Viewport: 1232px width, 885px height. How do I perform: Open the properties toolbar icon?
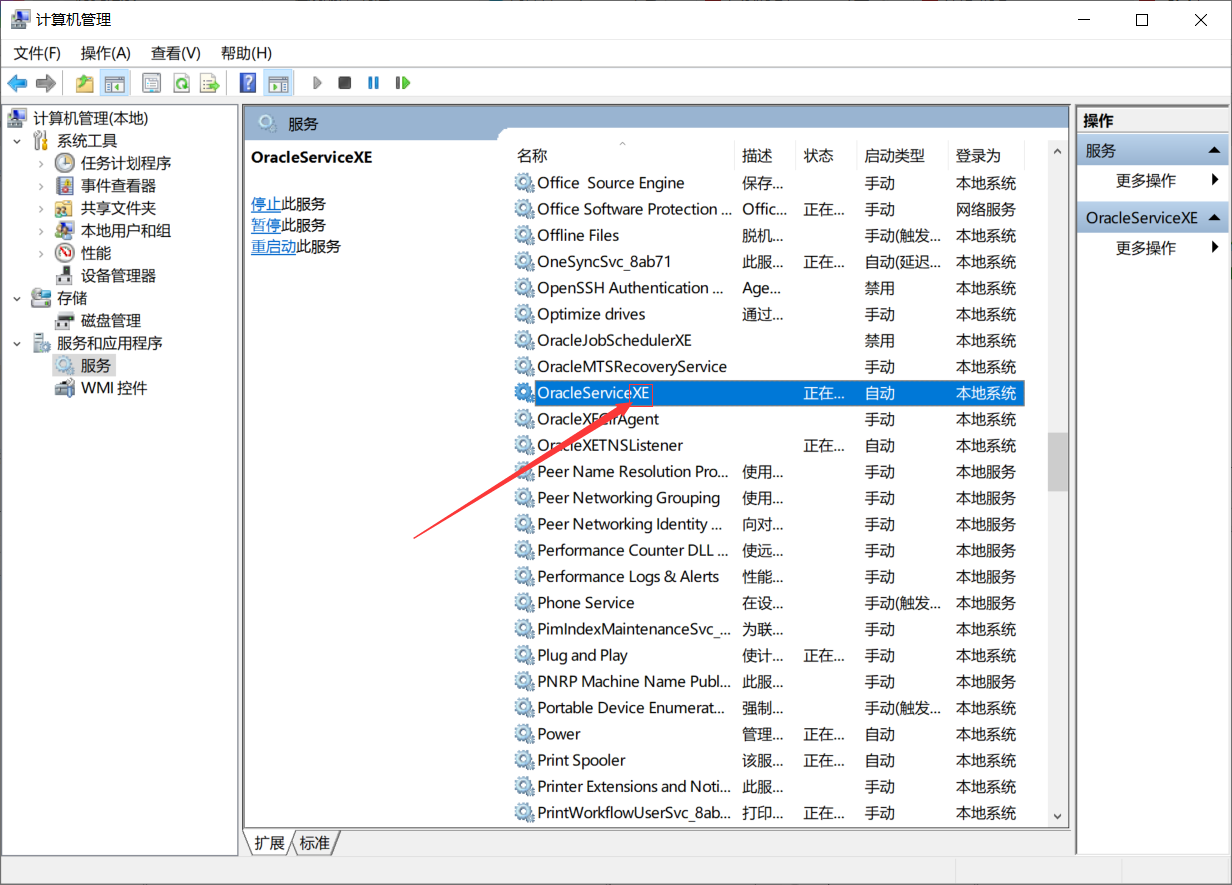tap(151, 83)
